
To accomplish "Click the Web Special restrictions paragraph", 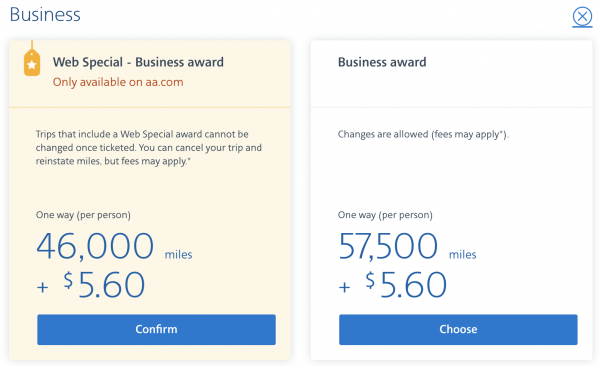I will (149, 148).
